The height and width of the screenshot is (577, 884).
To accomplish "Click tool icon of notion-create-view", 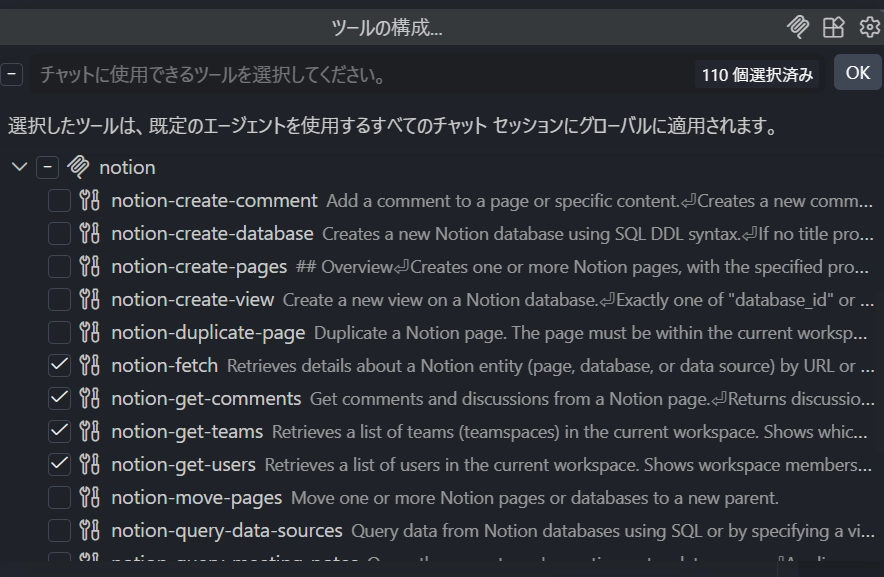I will [90, 299].
